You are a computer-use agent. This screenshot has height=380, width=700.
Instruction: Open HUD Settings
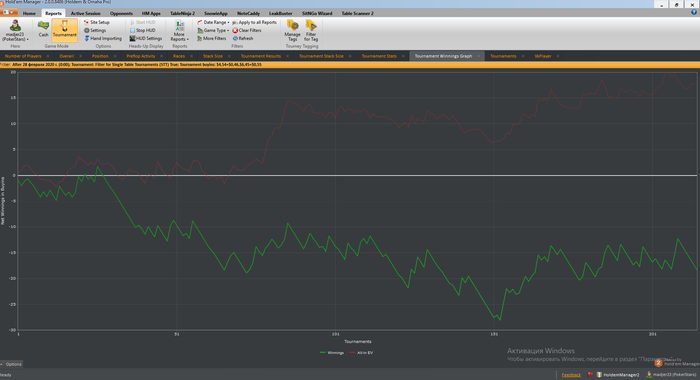coord(146,38)
